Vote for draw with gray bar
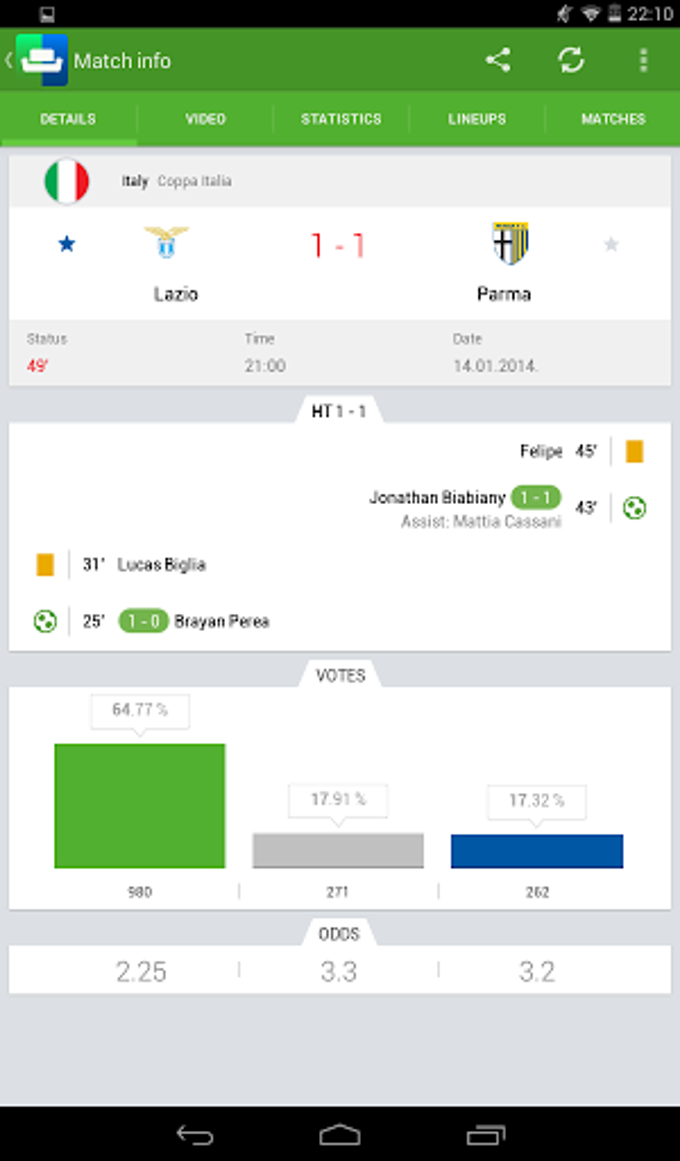This screenshot has width=680, height=1161. pos(338,850)
